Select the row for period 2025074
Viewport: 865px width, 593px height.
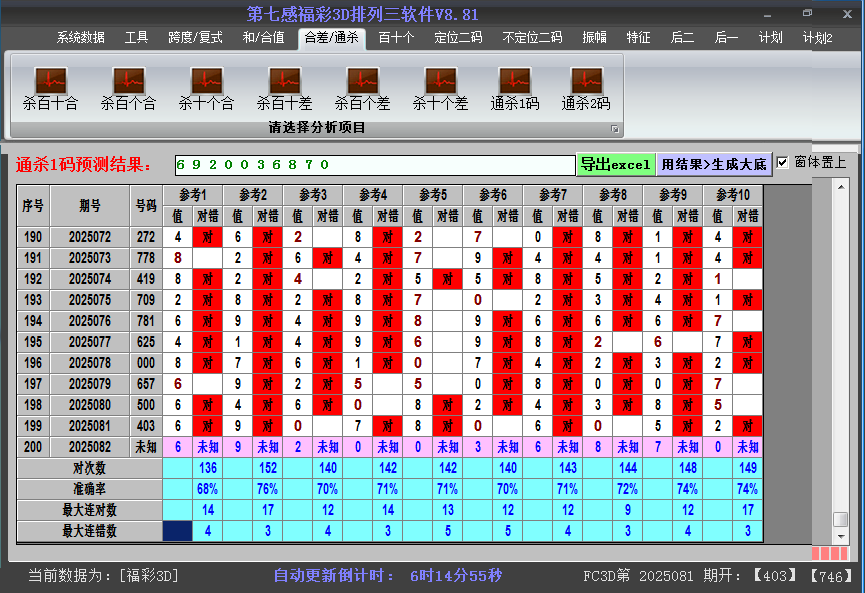coord(390,279)
